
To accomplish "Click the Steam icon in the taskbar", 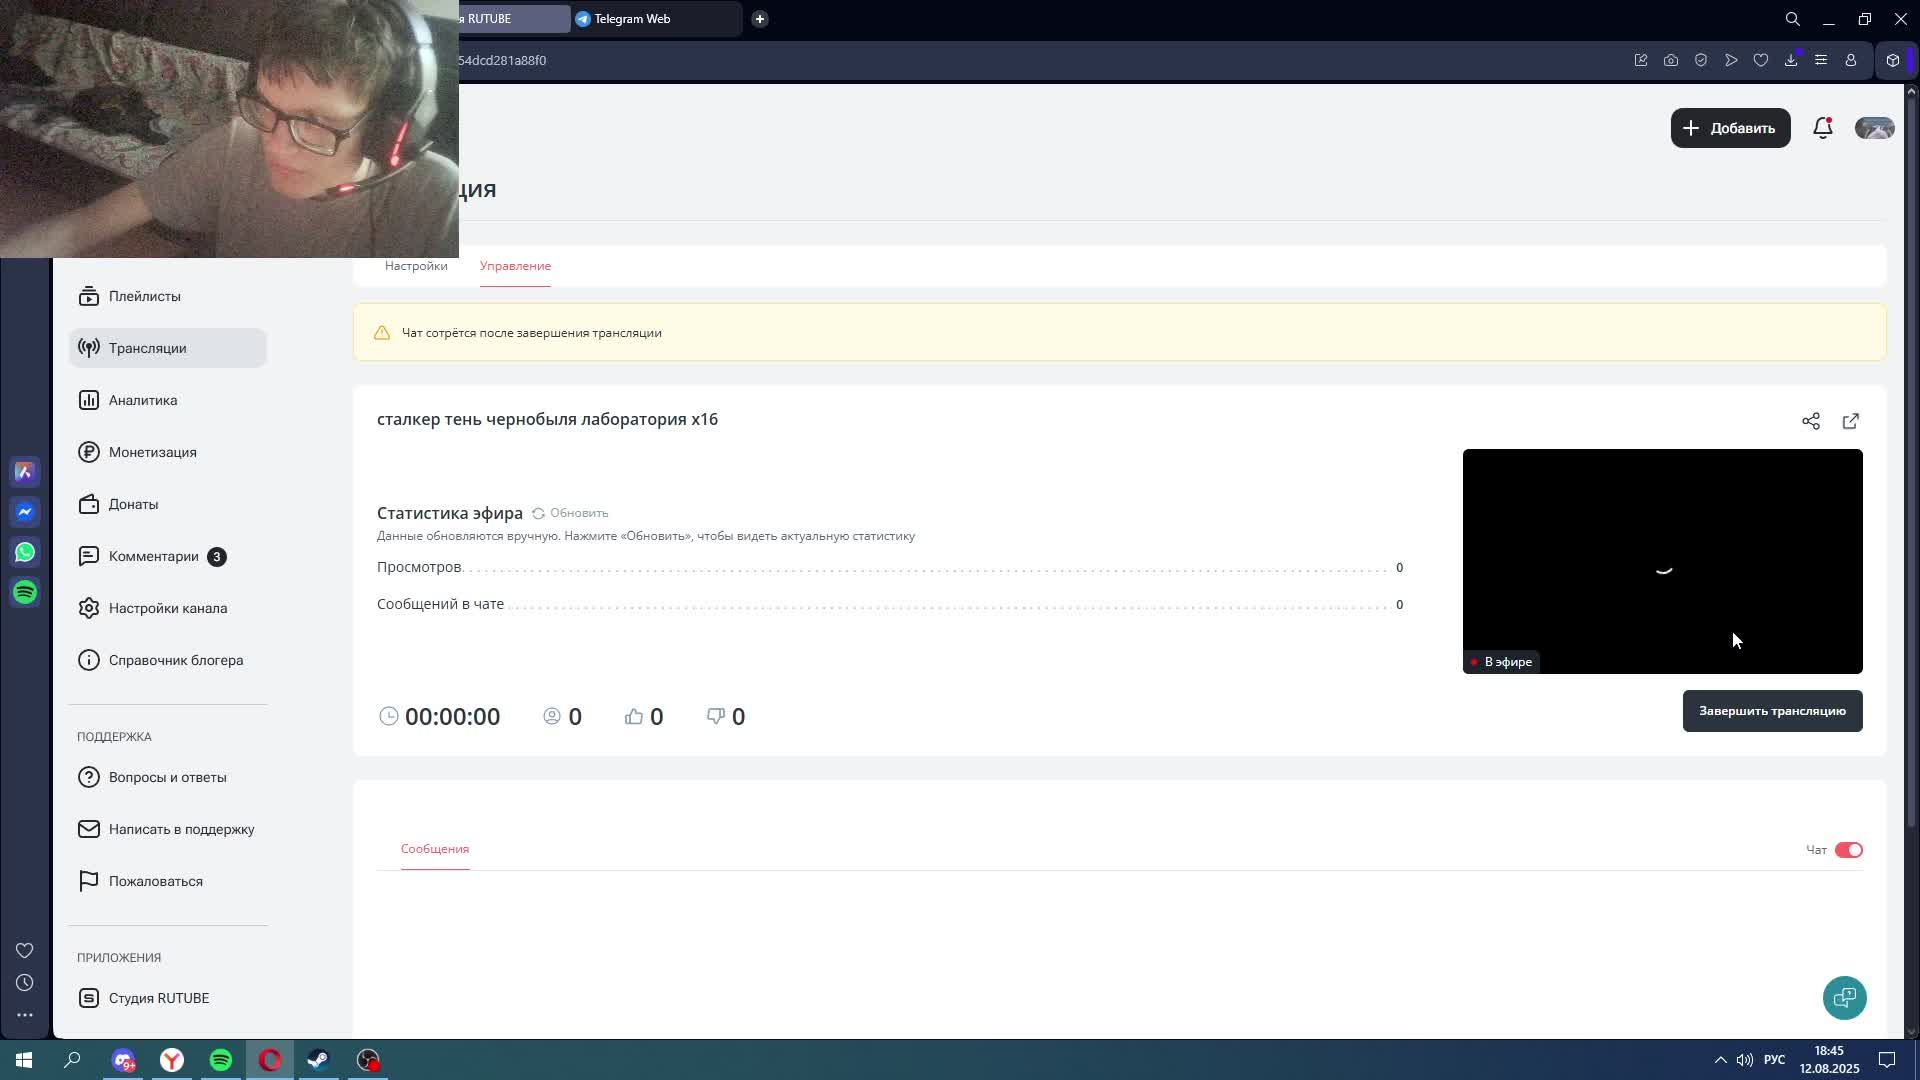I will [x=318, y=1060].
